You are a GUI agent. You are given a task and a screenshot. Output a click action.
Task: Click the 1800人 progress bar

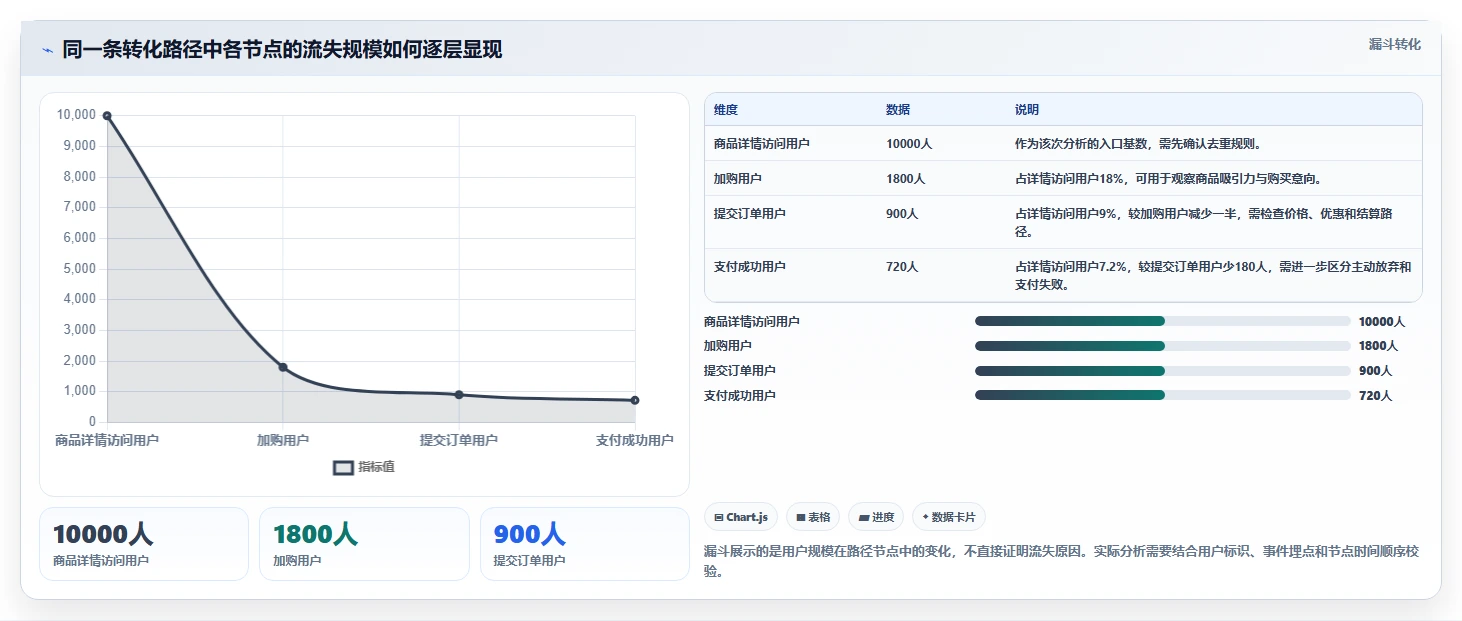[1162, 346]
